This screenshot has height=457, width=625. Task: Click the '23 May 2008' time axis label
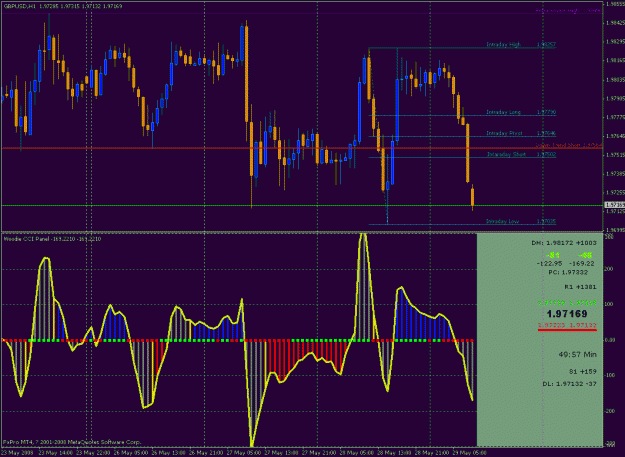17,453
